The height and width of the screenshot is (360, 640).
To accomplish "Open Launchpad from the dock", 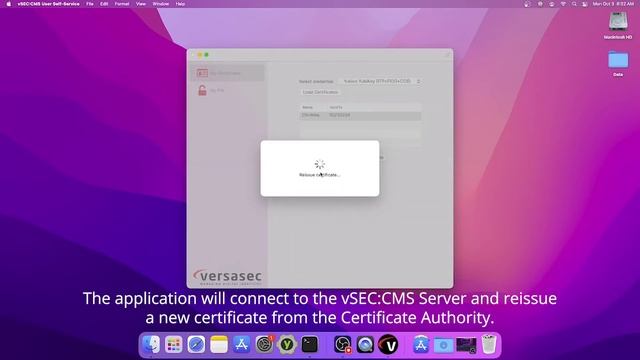I will [x=173, y=344].
